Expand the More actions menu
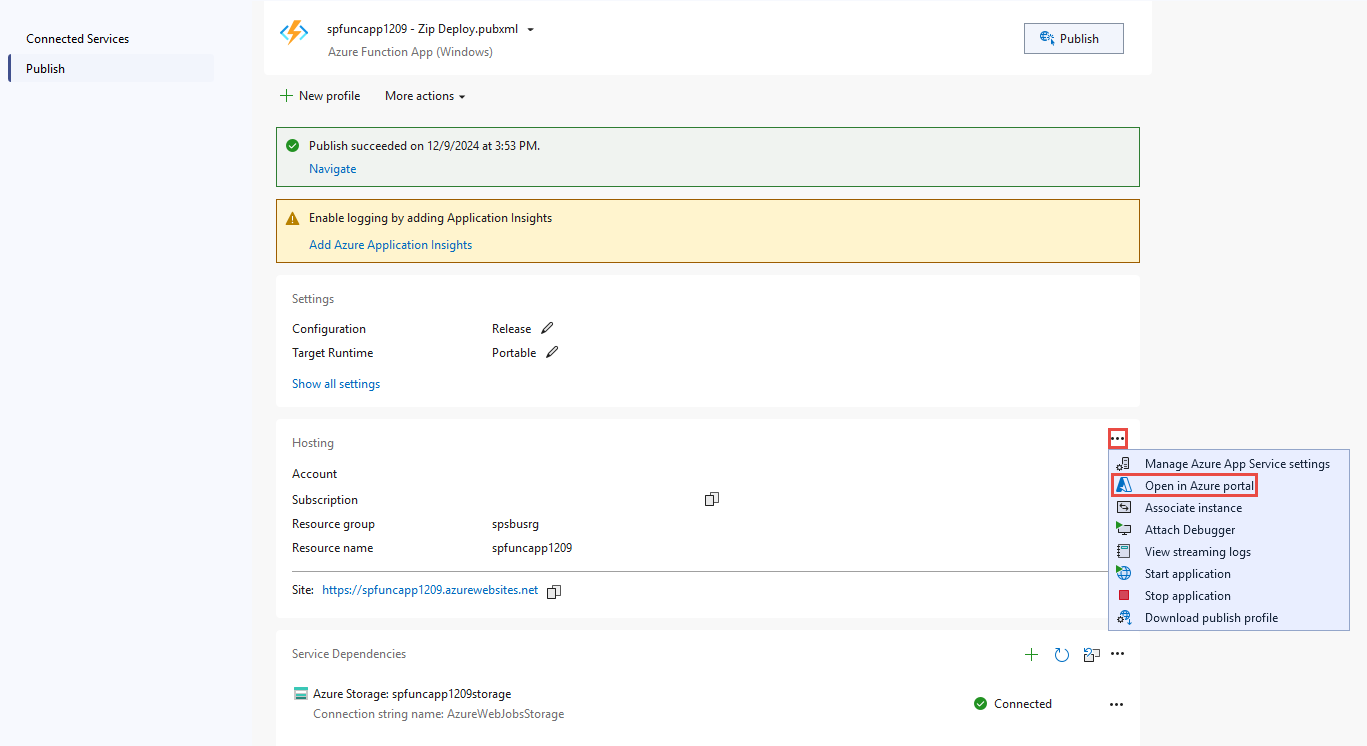The width and height of the screenshot is (1367, 746). (x=424, y=95)
